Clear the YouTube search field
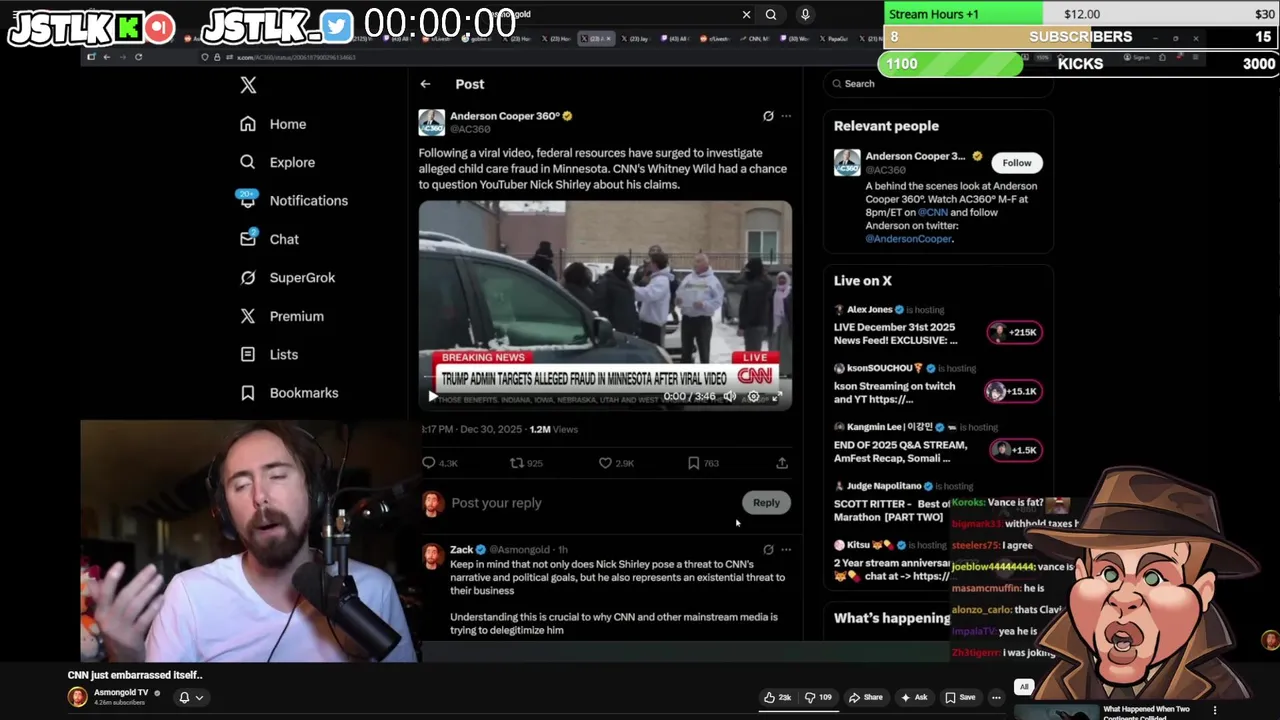This screenshot has height=720, width=1280. point(746,15)
